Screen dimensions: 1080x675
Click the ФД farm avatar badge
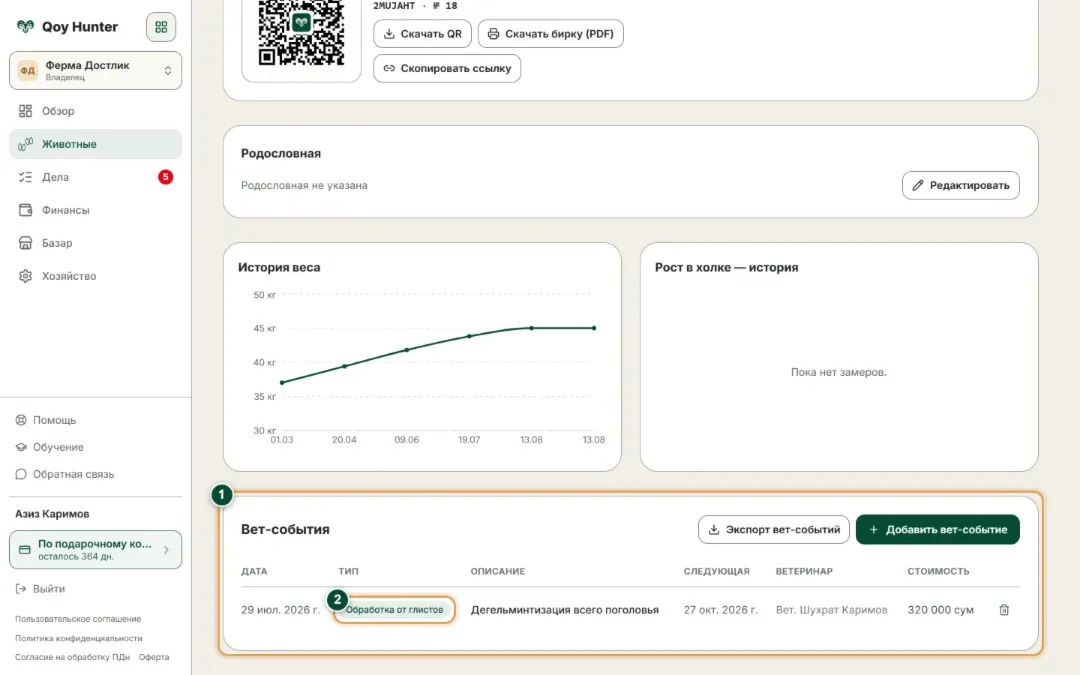tap(28, 70)
